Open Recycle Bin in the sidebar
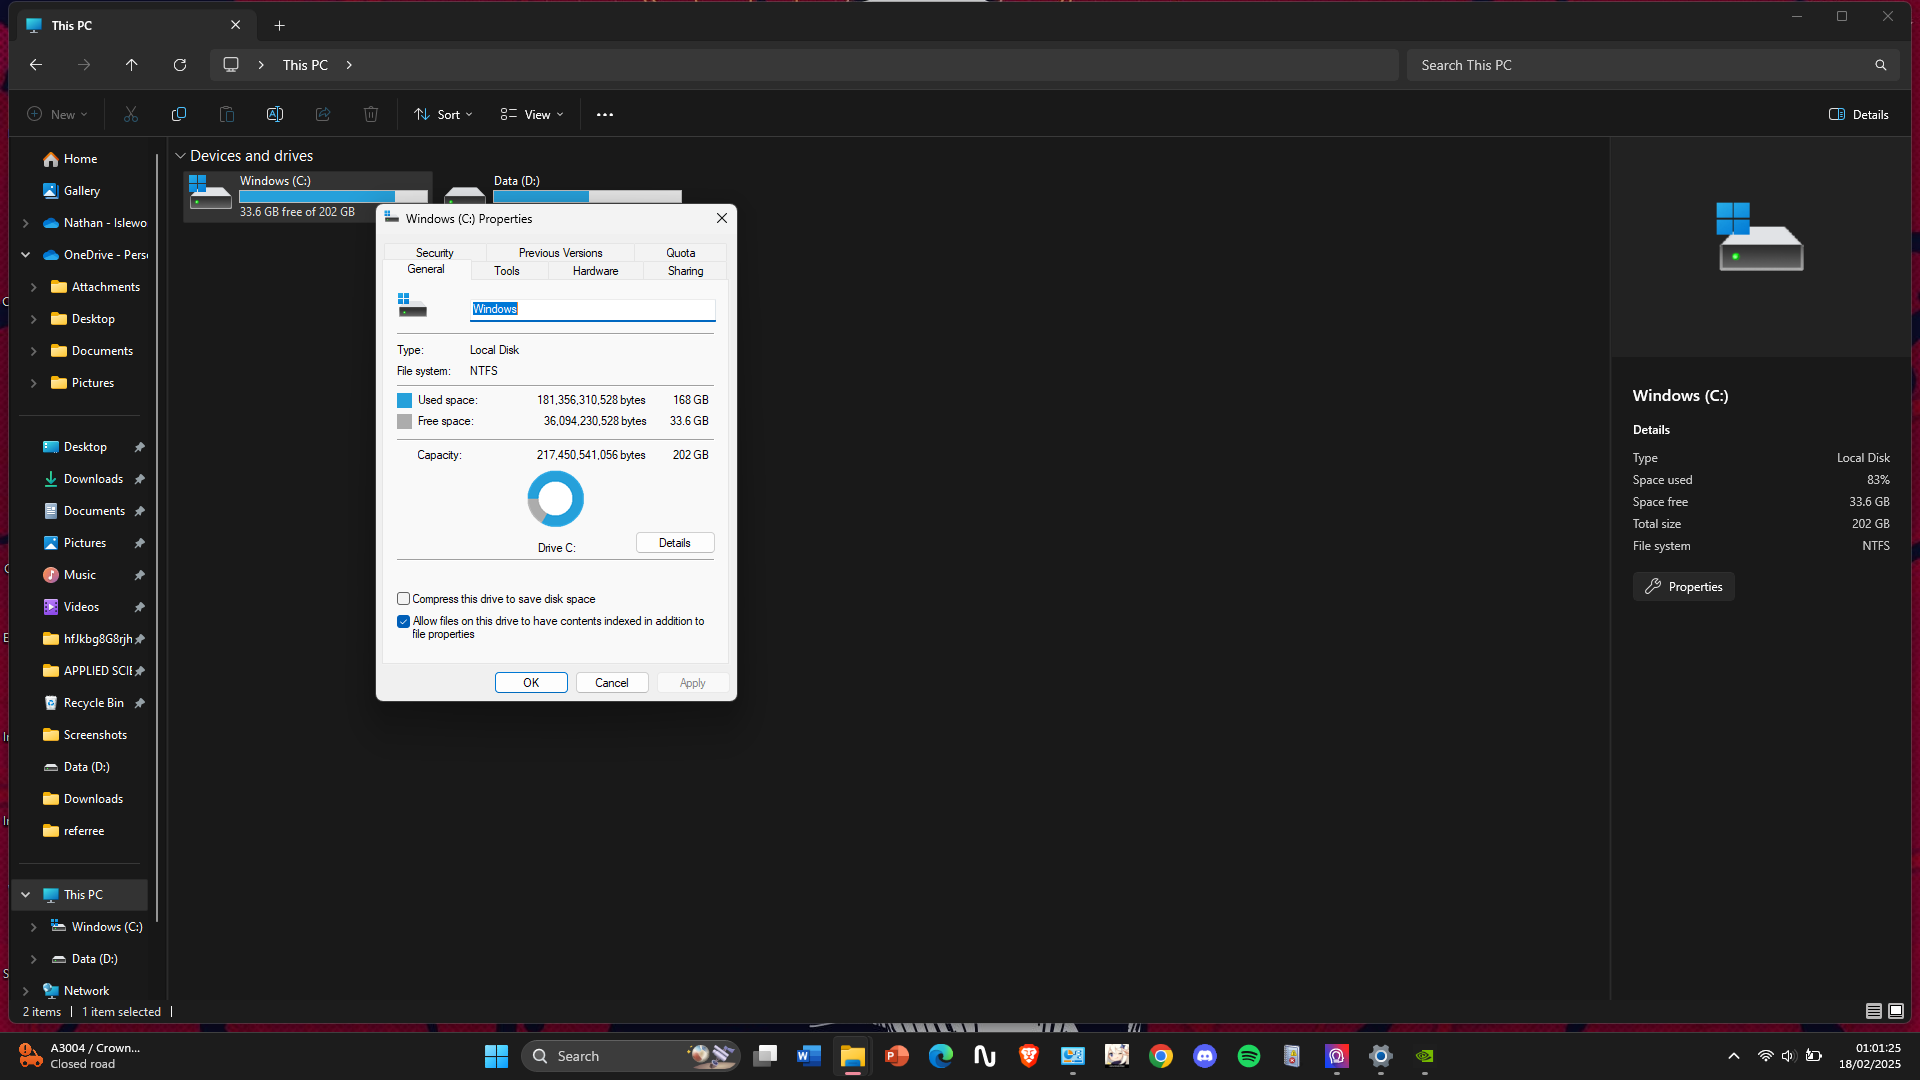This screenshot has height=1080, width=1920. [94, 703]
